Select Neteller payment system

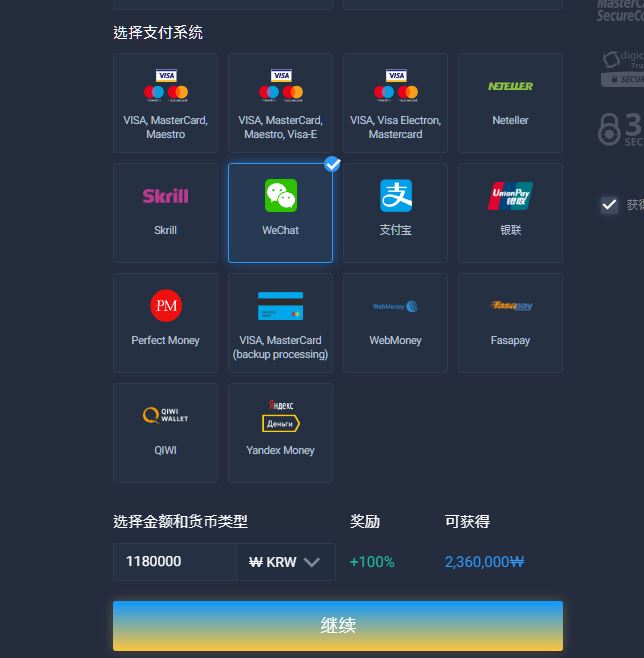pyautogui.click(x=510, y=103)
